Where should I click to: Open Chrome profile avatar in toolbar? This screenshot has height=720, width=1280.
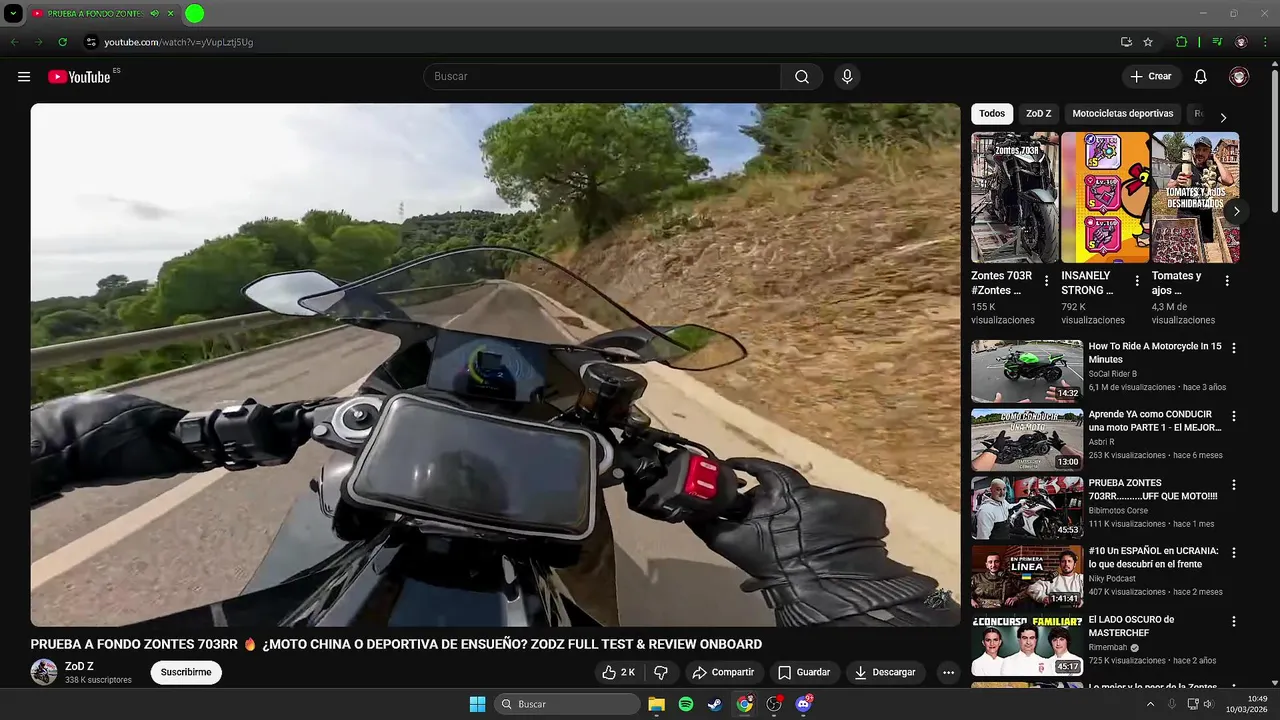click(x=1242, y=42)
